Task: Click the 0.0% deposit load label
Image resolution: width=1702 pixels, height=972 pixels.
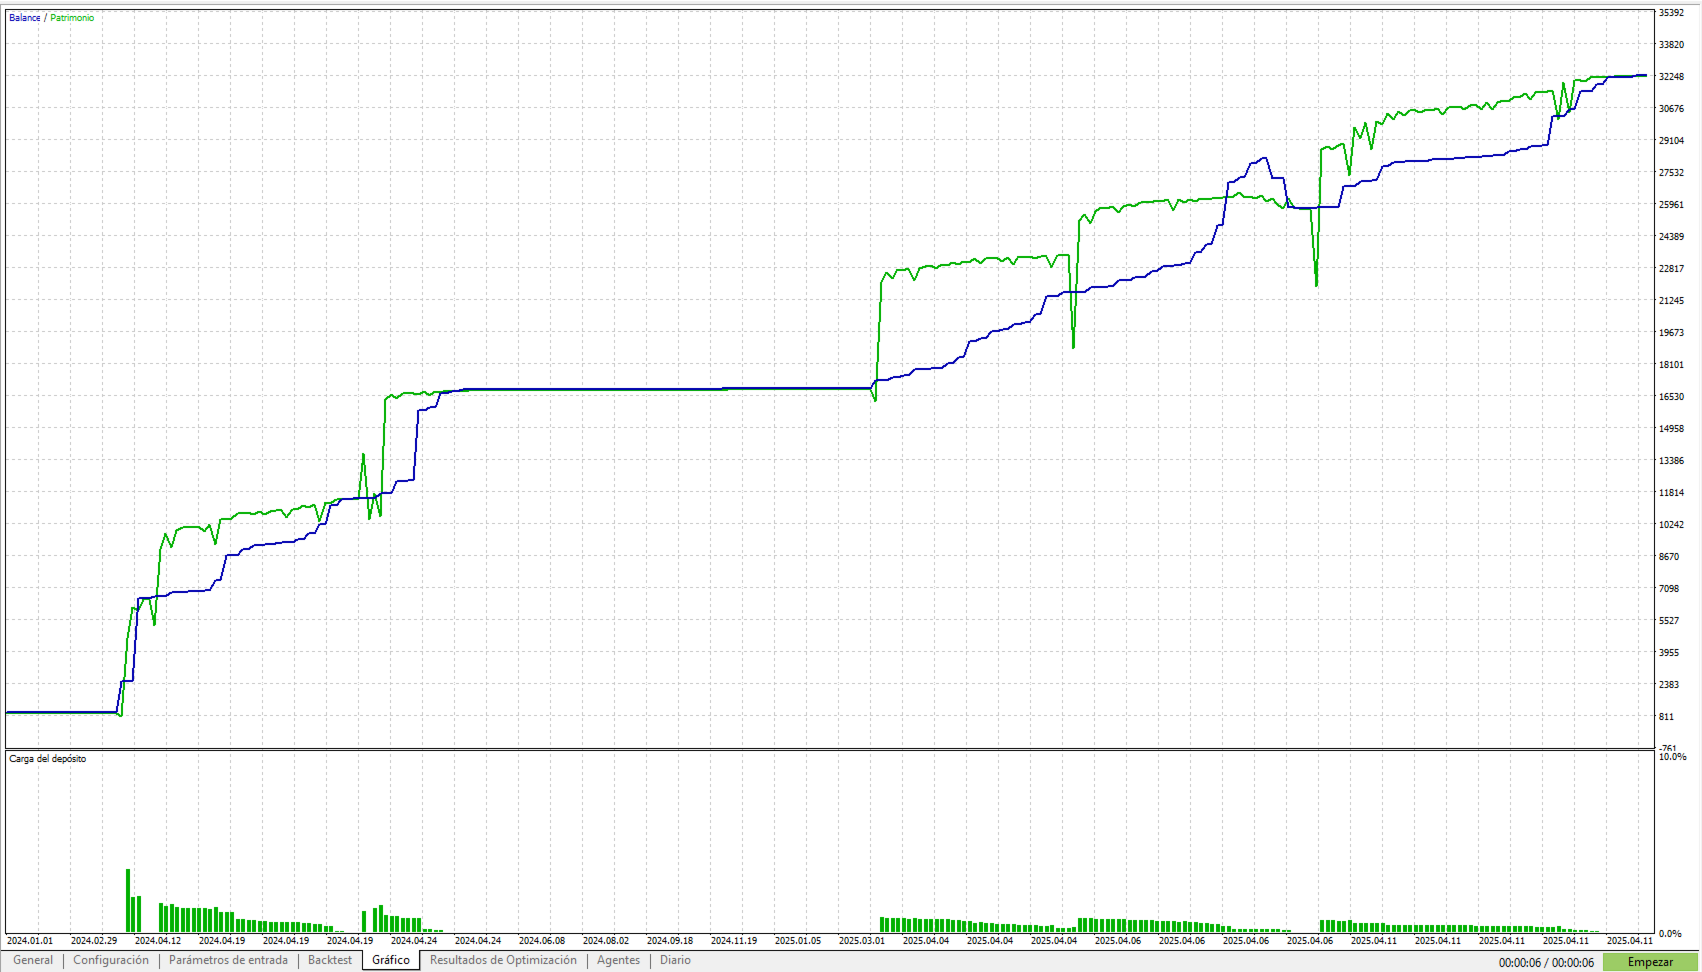Action: 1670,934
